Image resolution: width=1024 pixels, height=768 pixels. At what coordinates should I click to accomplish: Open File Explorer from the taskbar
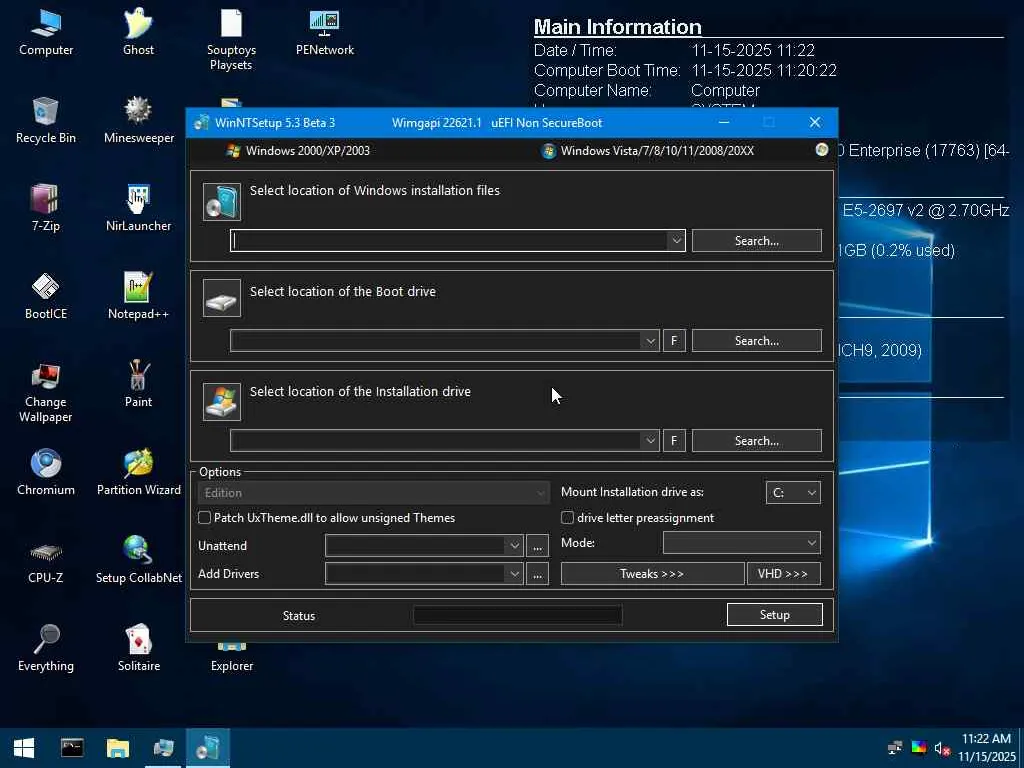tap(118, 748)
